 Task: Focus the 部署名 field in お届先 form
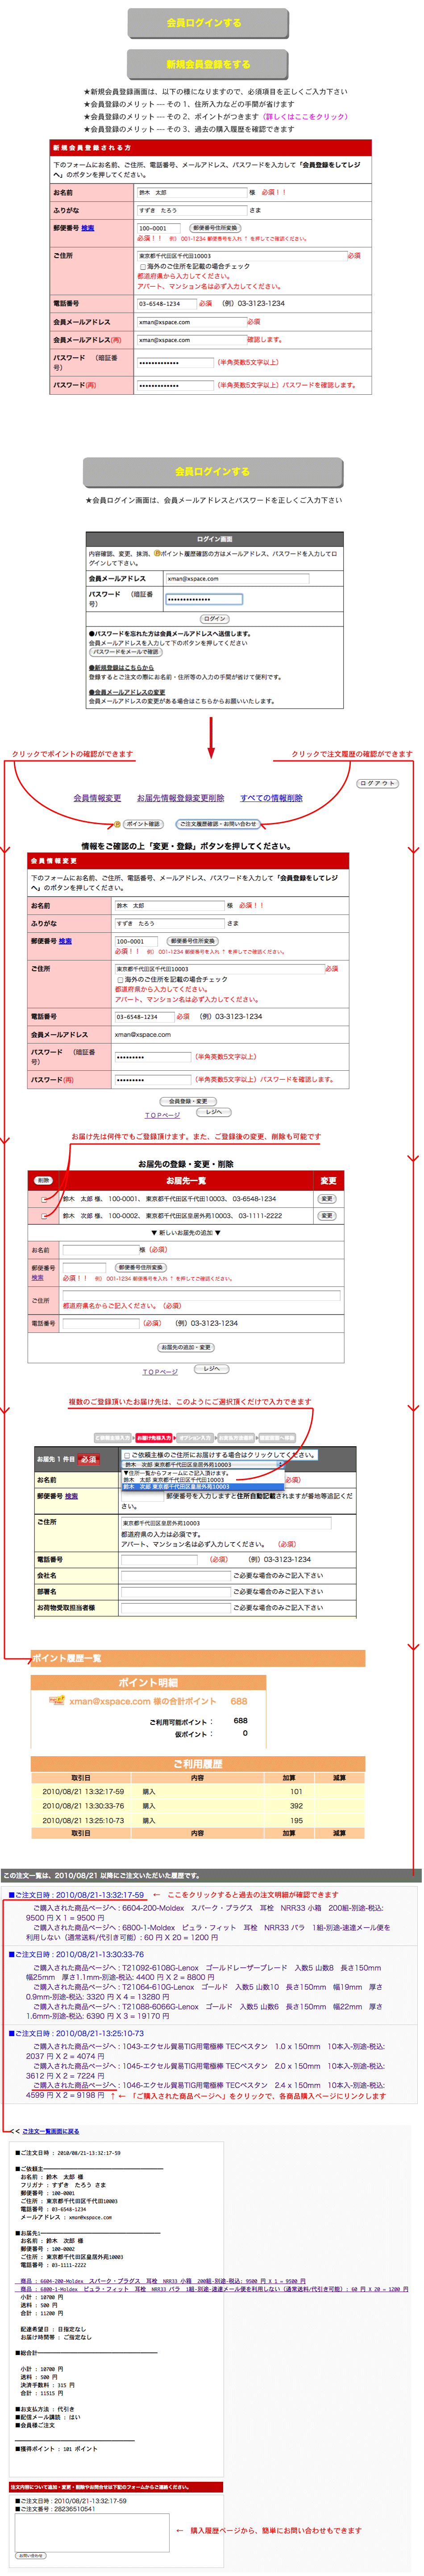(x=175, y=1592)
